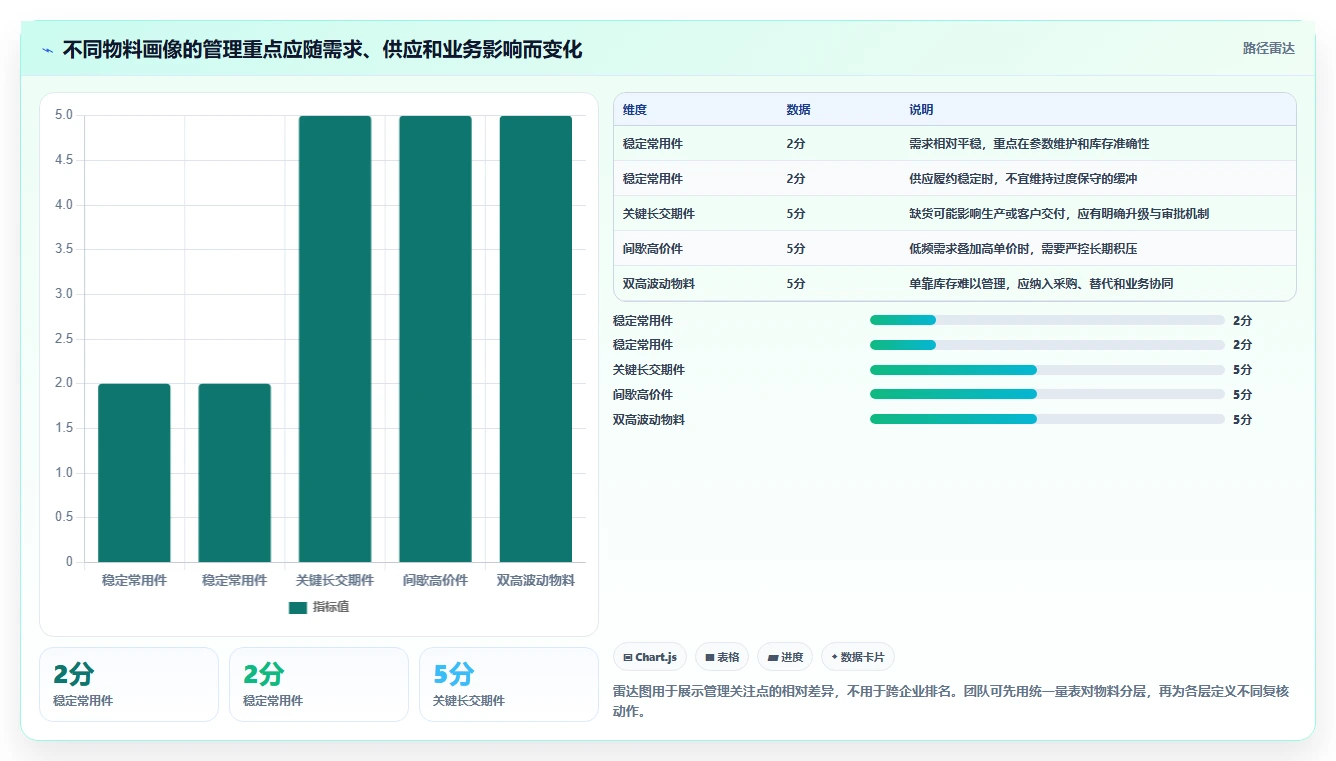Click the Chart.js tag icon
Image resolution: width=1336 pixels, height=761 pixels.
click(x=627, y=658)
